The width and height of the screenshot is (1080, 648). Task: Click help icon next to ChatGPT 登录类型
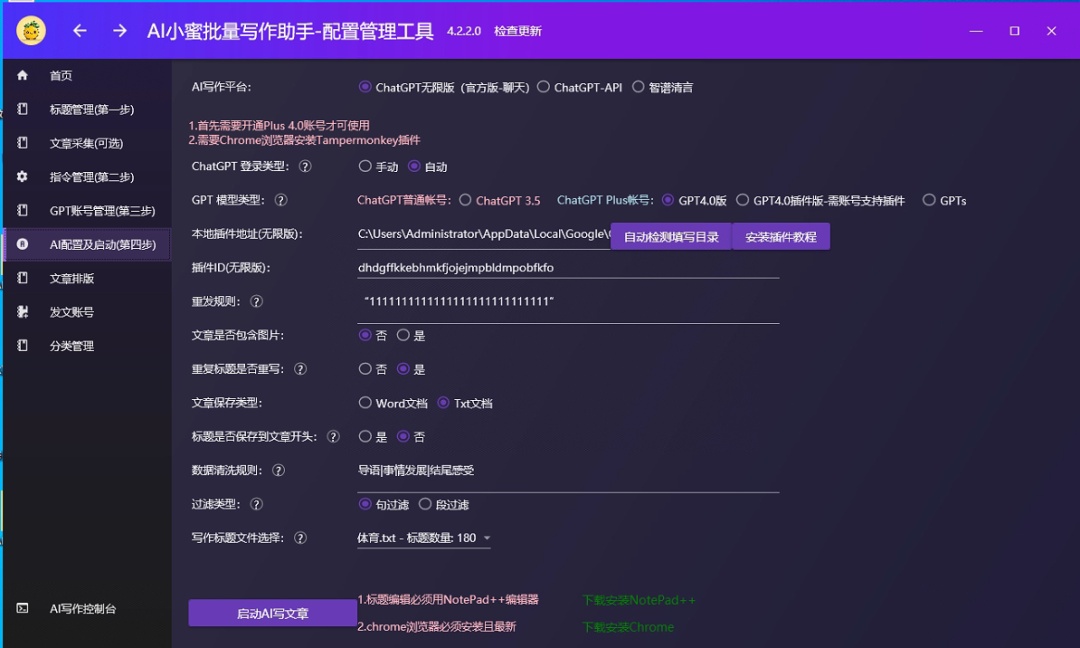(x=305, y=167)
